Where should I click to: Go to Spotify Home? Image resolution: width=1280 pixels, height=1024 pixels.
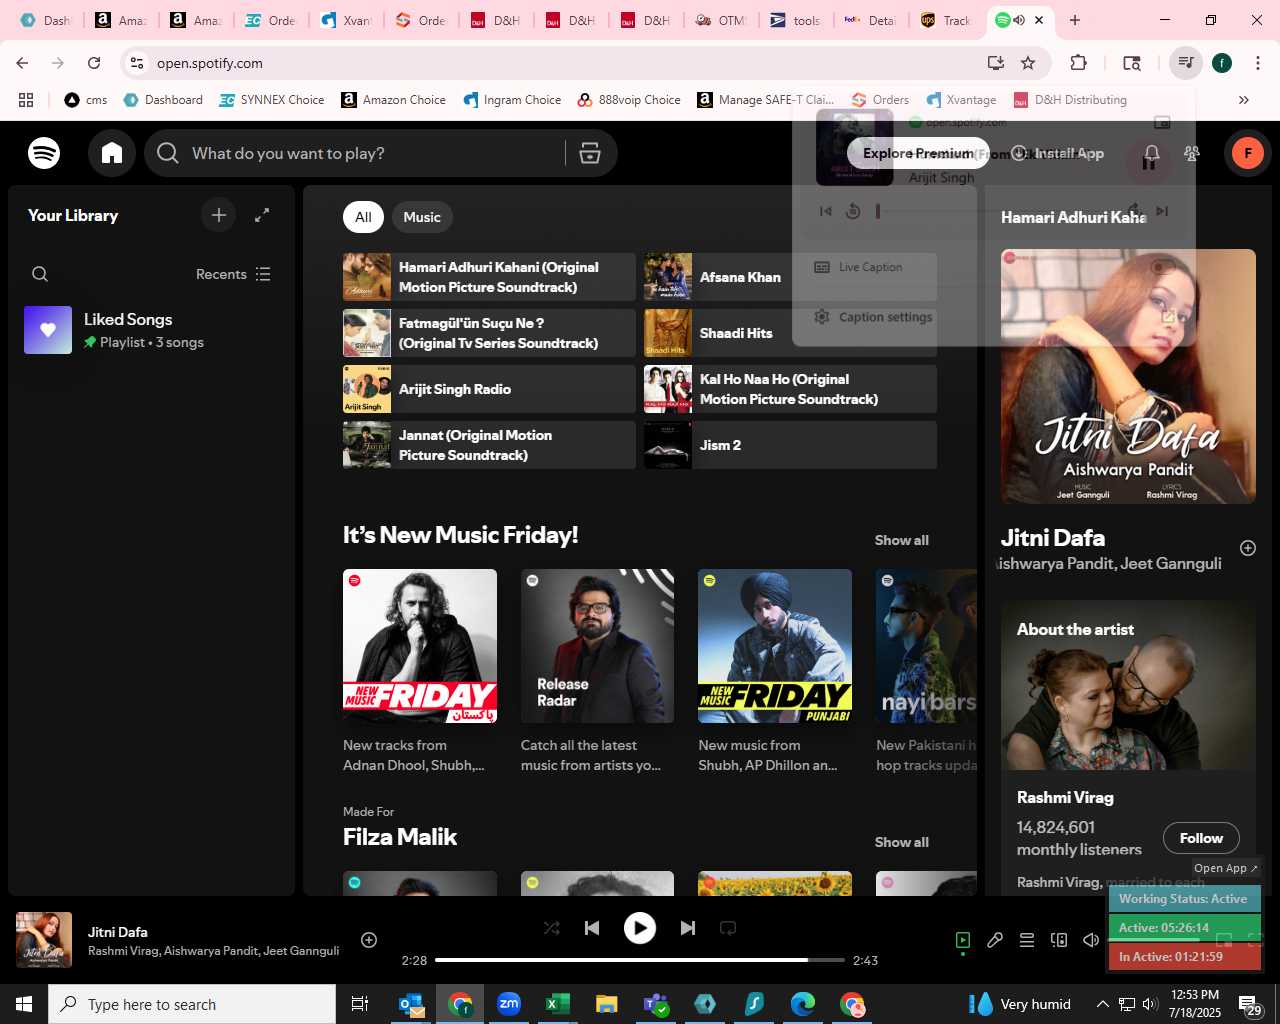pos(112,153)
